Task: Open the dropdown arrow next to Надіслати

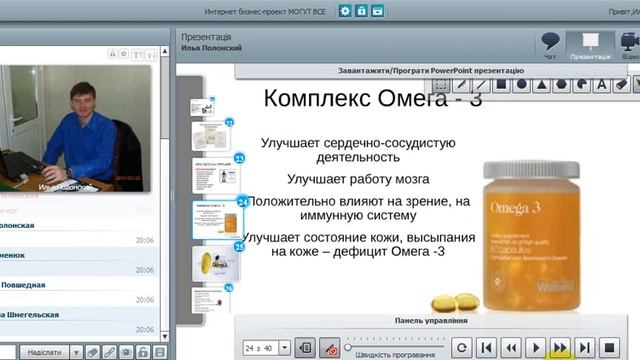Action: tap(76, 352)
